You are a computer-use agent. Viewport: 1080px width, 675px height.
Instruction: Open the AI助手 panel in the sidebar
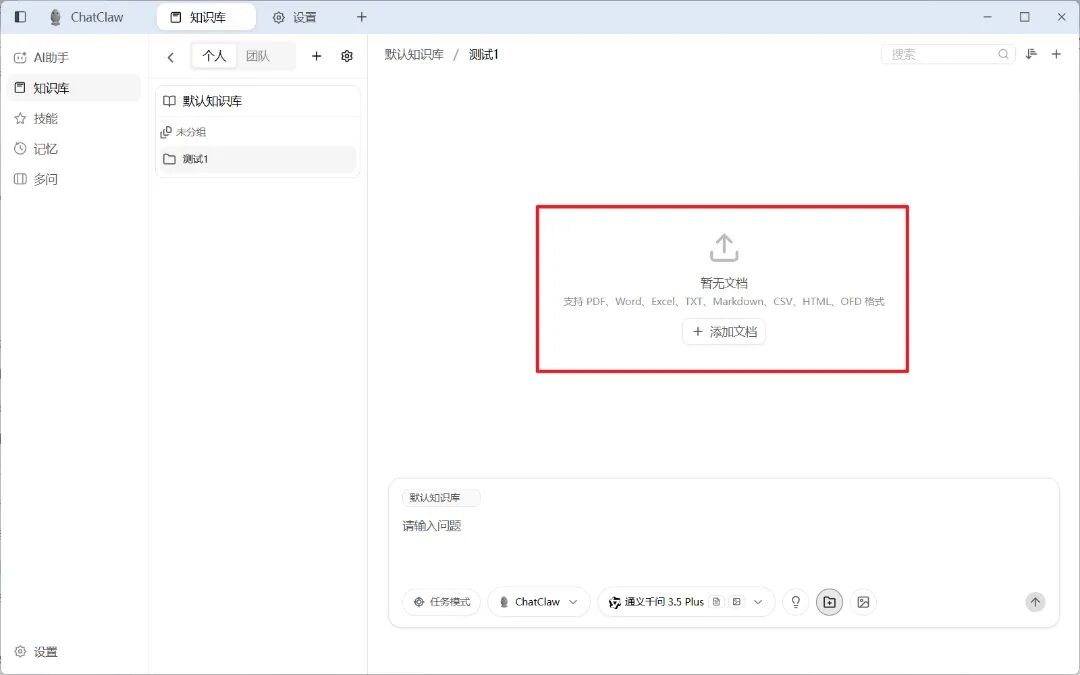[47, 57]
